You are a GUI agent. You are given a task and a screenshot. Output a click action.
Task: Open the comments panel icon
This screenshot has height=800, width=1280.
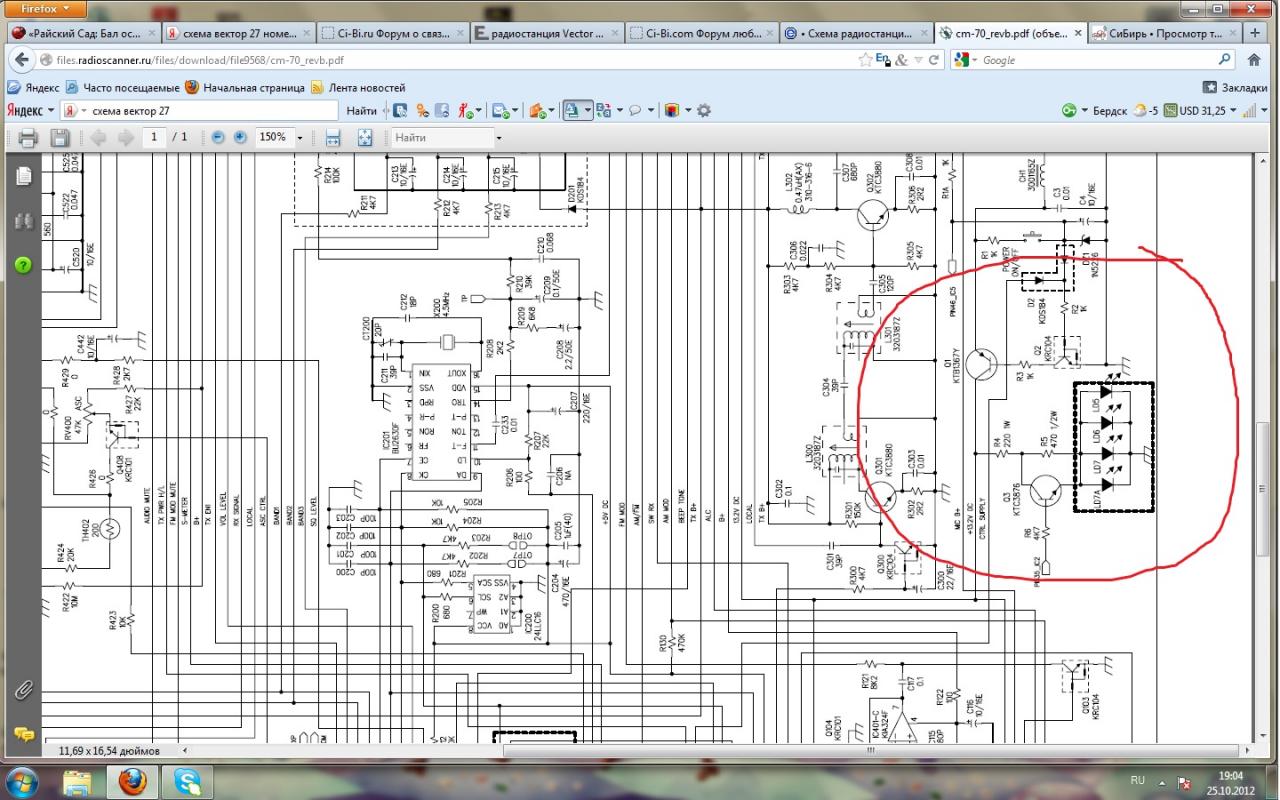tap(24, 735)
